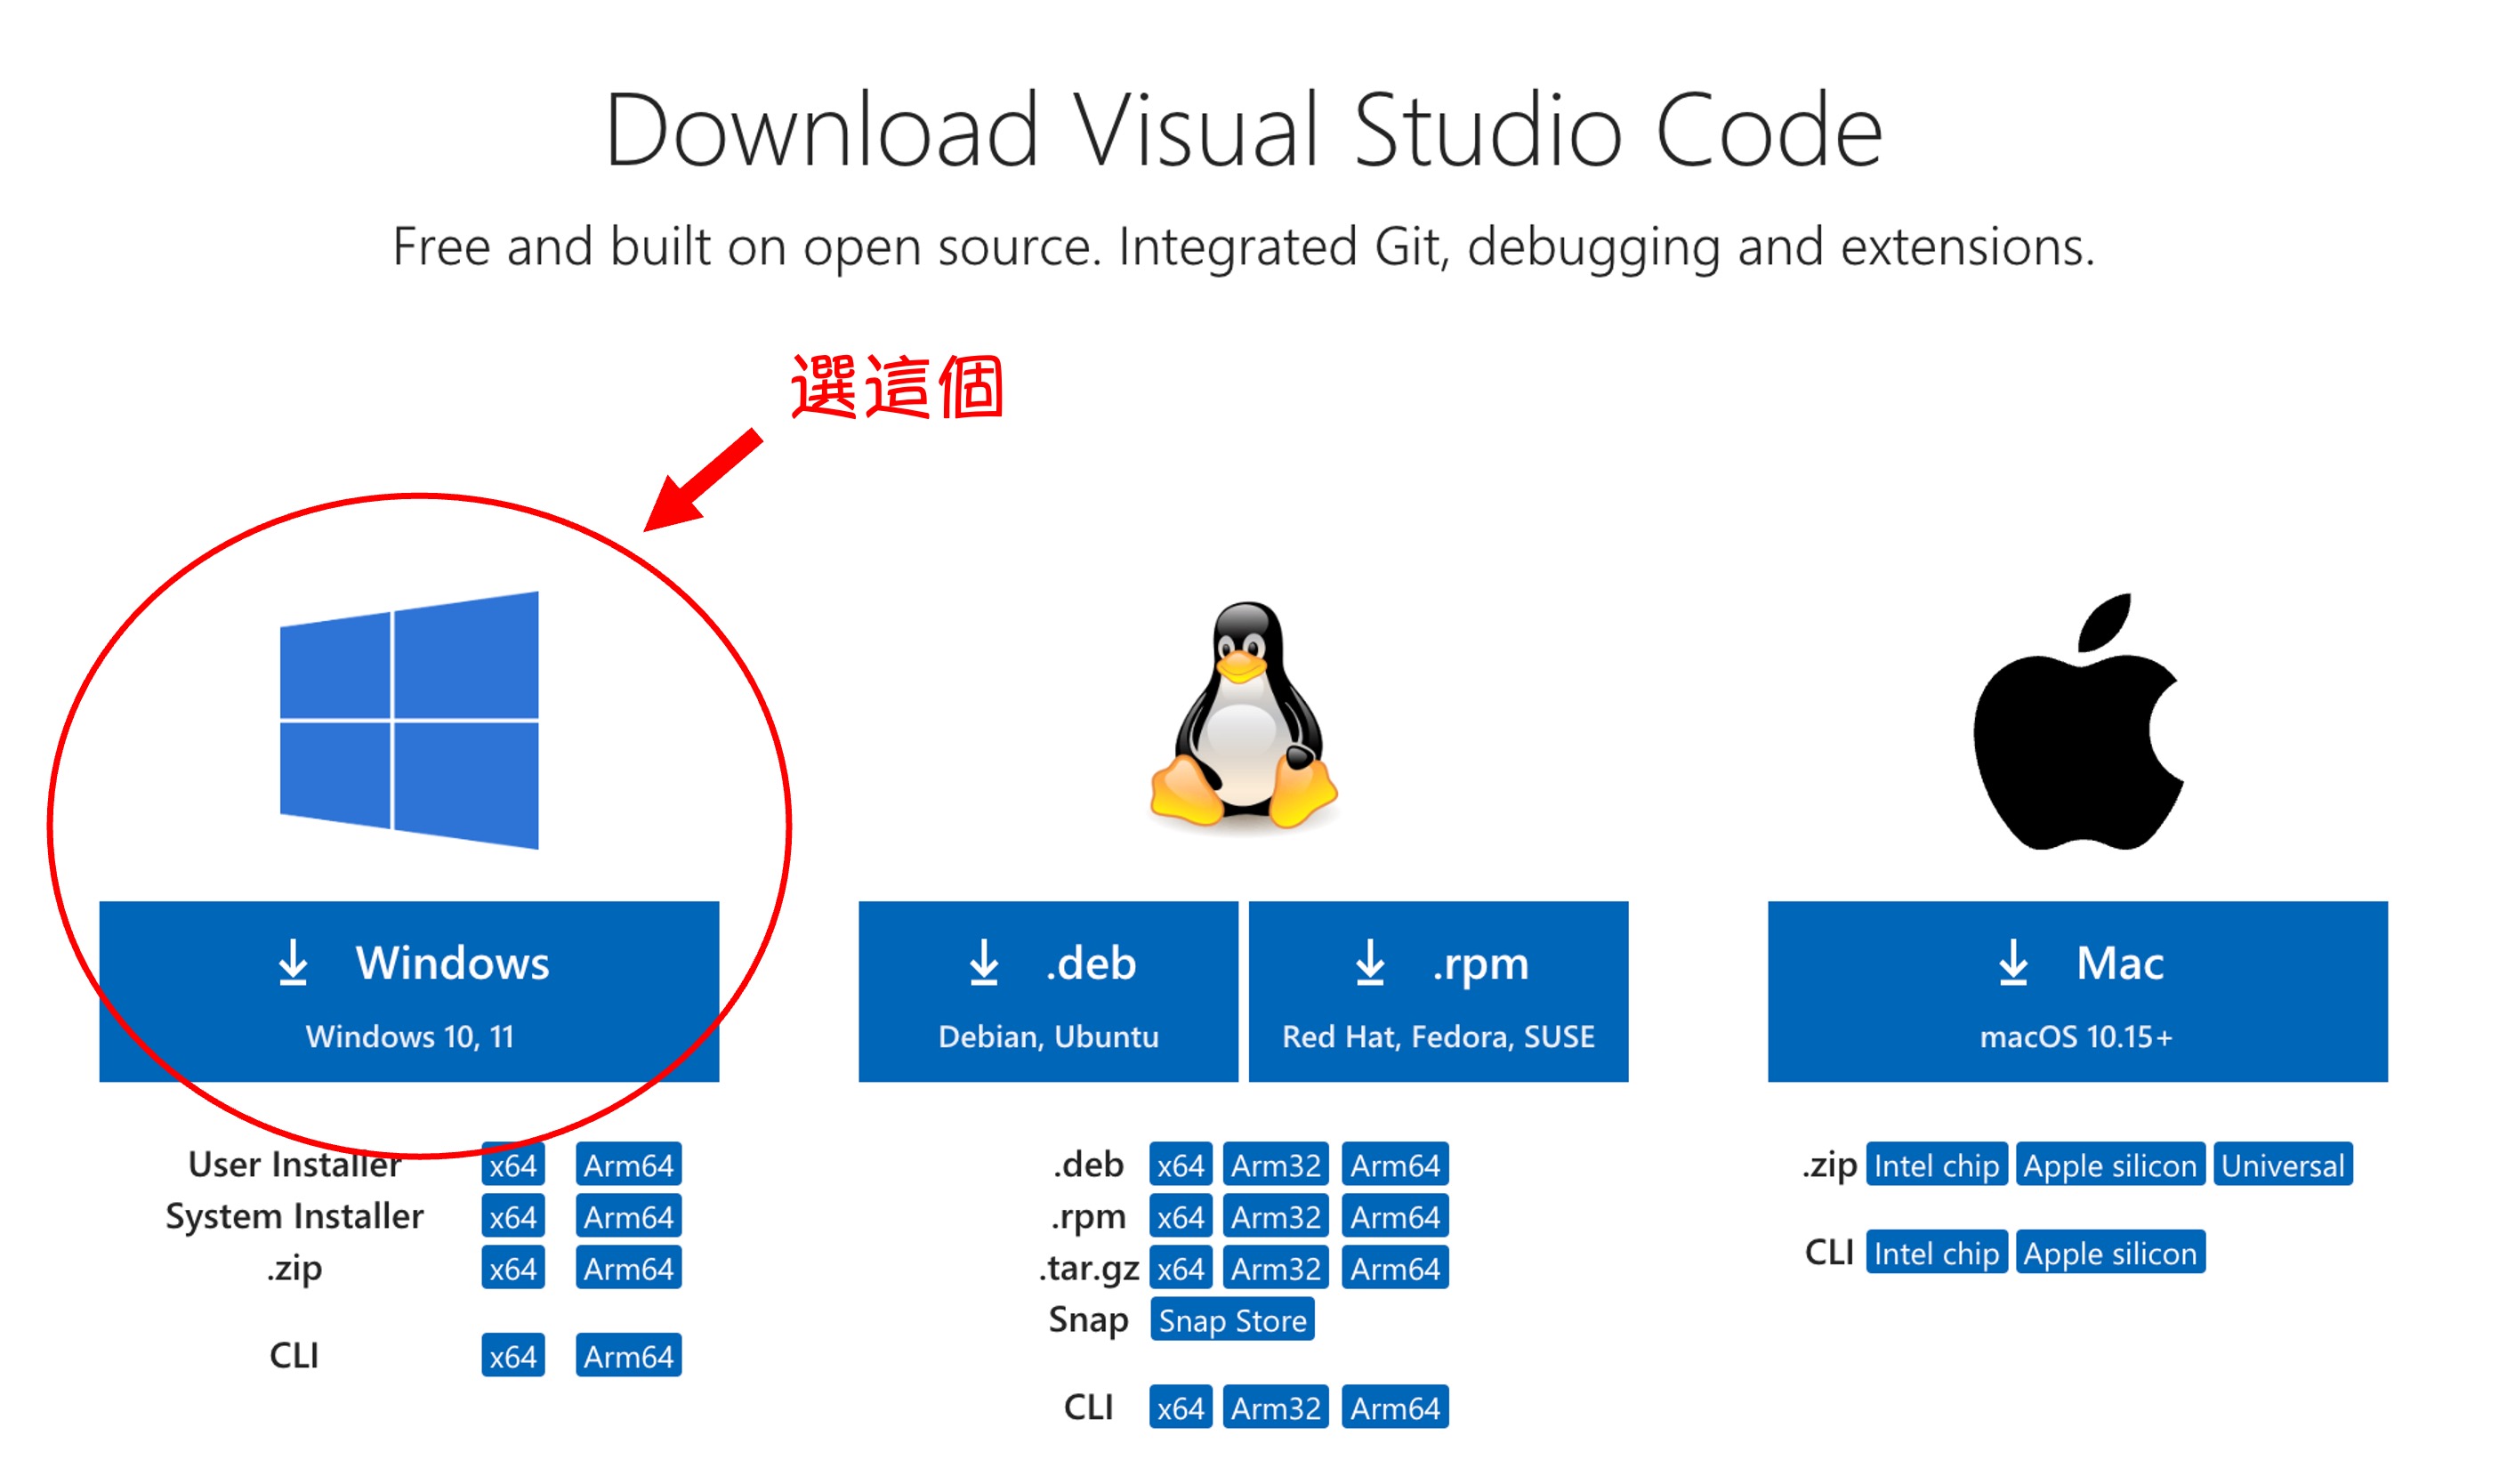This screenshot has width=2499, height=1484.
Task: Download the Windows 10, 11 installer
Action: [409, 991]
